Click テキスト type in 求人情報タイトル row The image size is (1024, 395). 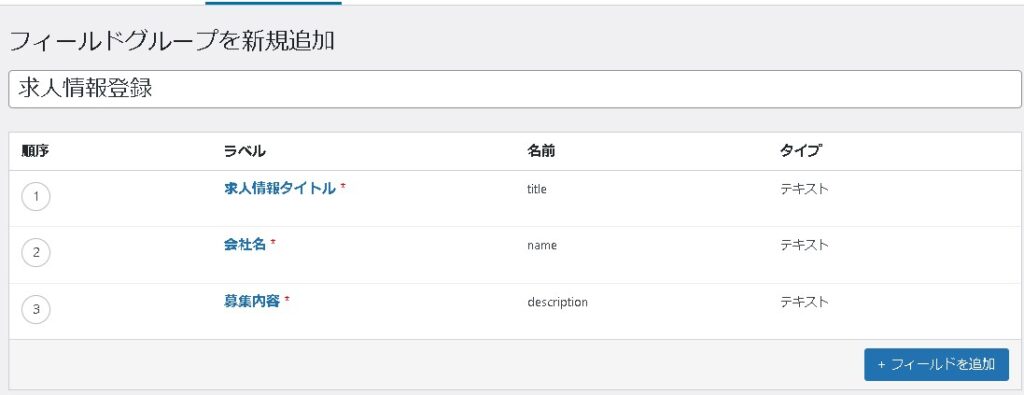[804, 189]
